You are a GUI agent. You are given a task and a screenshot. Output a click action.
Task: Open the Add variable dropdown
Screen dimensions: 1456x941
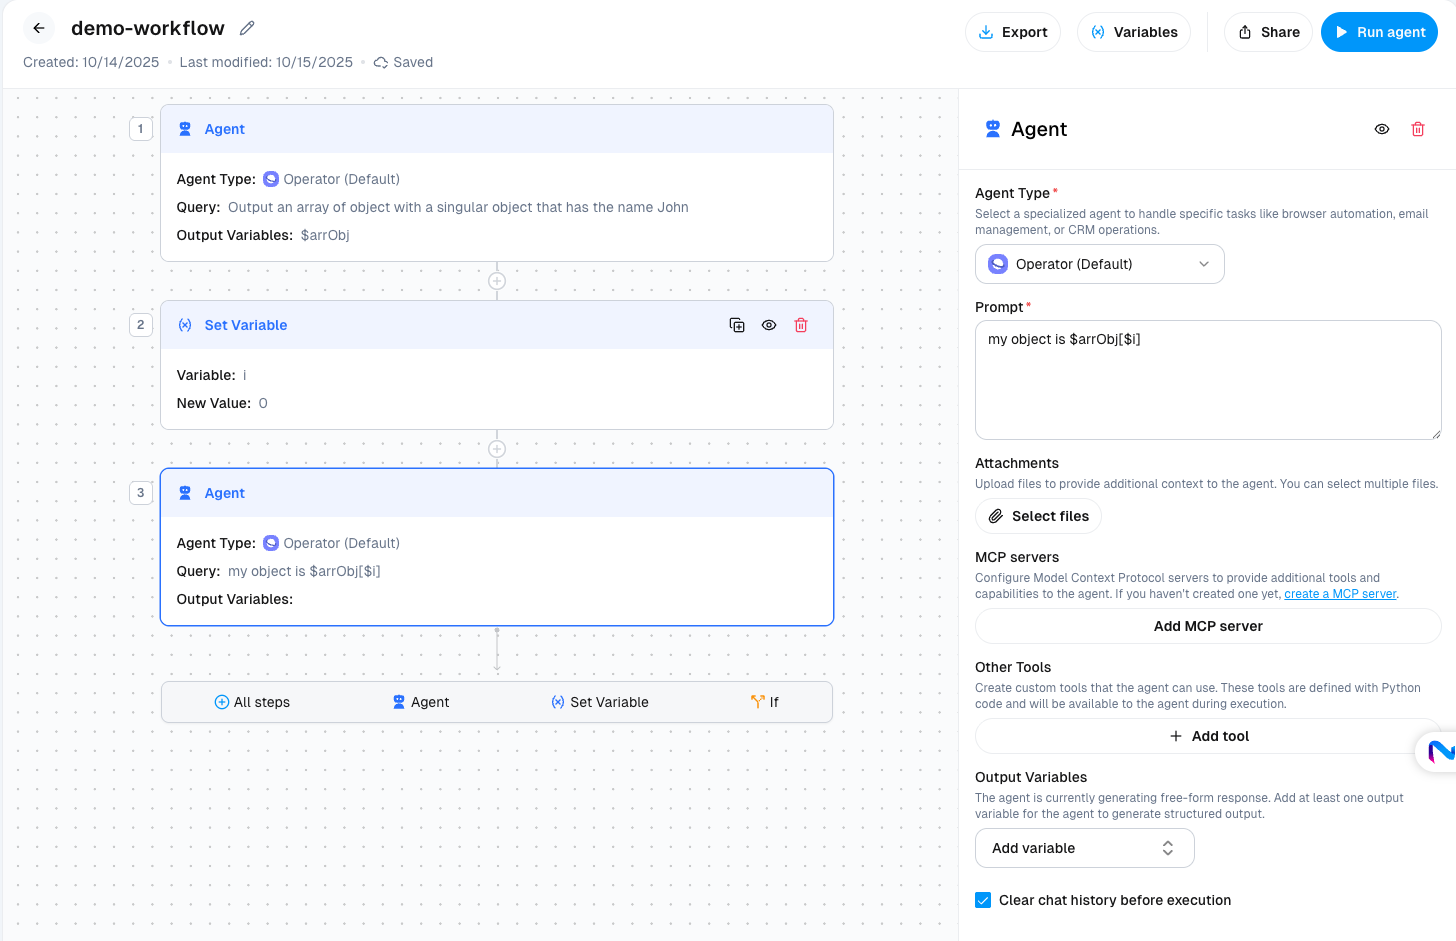[1085, 847]
